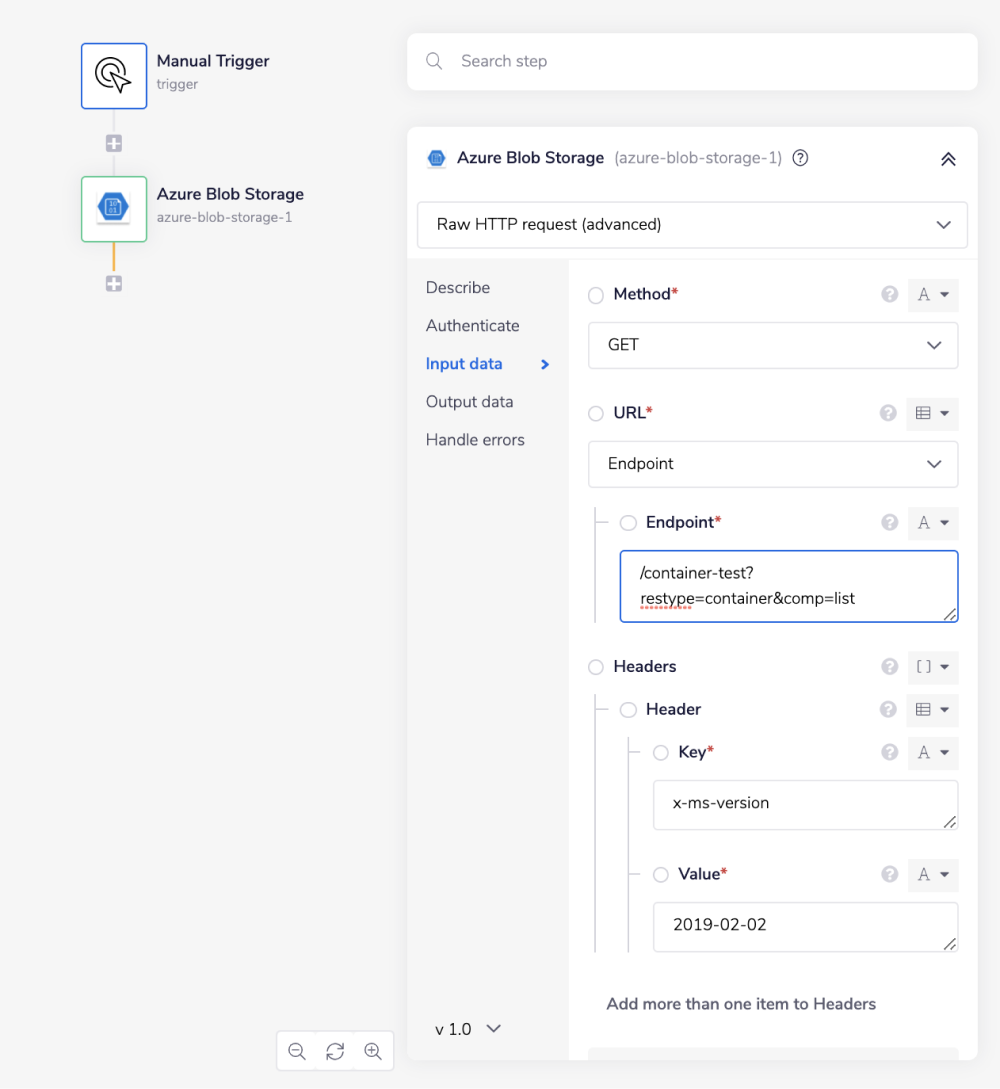Click the Search step input field
Image resolution: width=1000 pixels, height=1089 pixels.
pyautogui.click(x=700, y=62)
